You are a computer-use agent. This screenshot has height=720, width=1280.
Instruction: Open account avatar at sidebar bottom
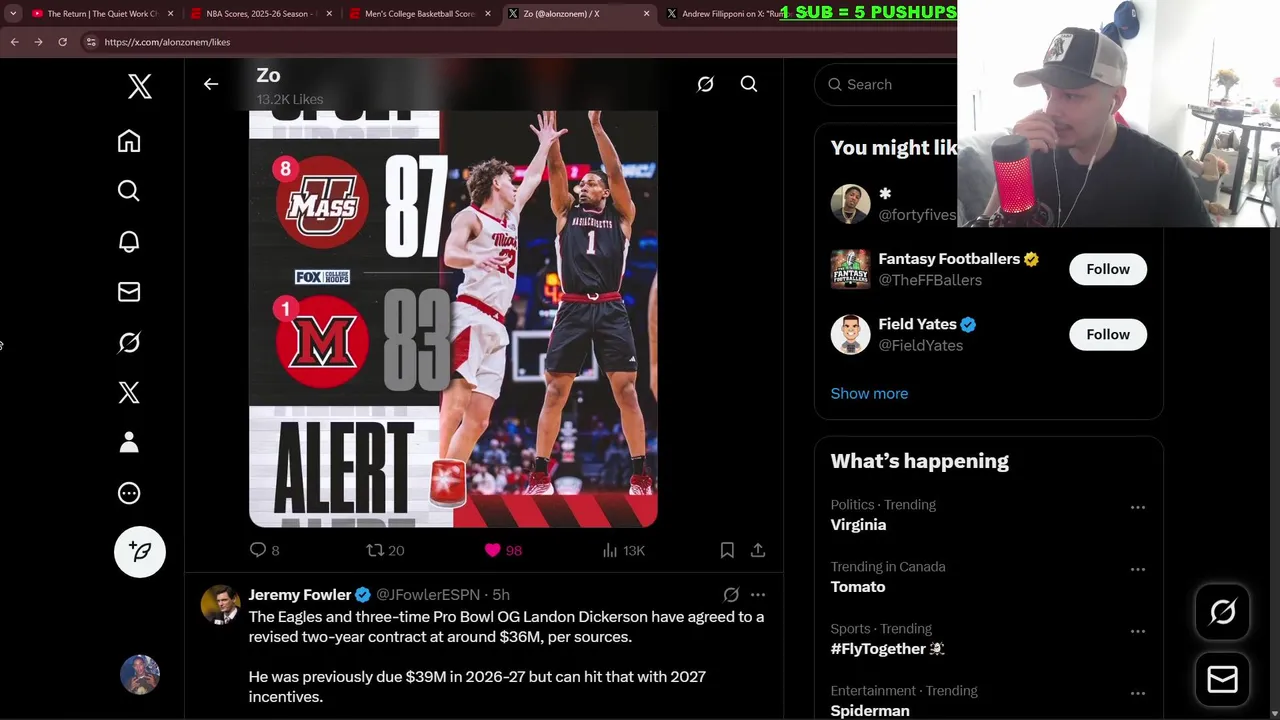[x=140, y=675]
